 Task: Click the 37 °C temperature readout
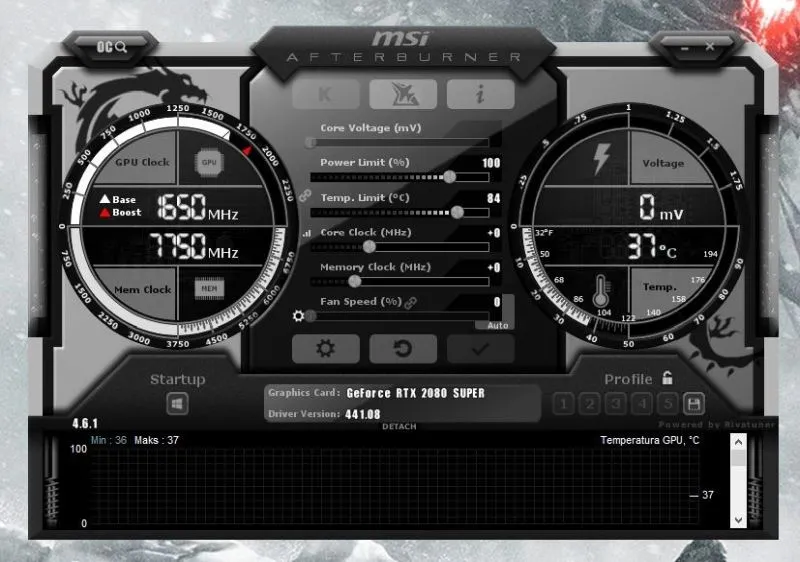click(x=652, y=246)
